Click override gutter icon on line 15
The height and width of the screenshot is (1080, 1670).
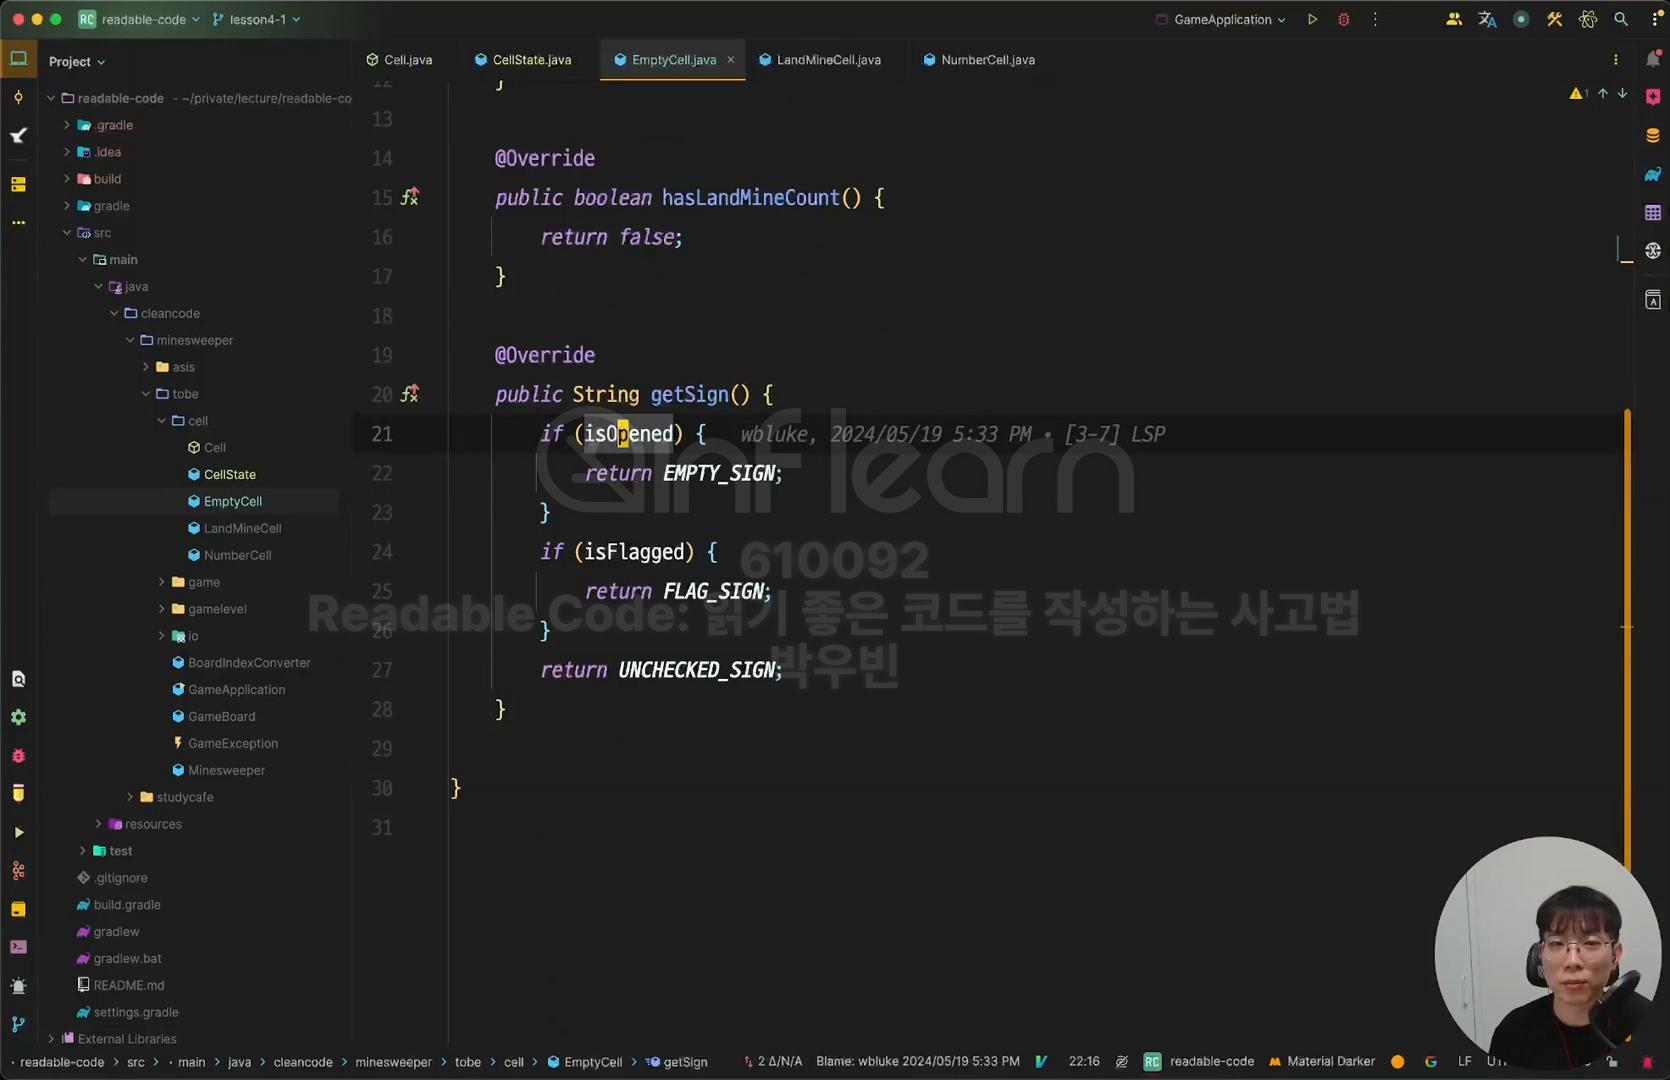[410, 197]
